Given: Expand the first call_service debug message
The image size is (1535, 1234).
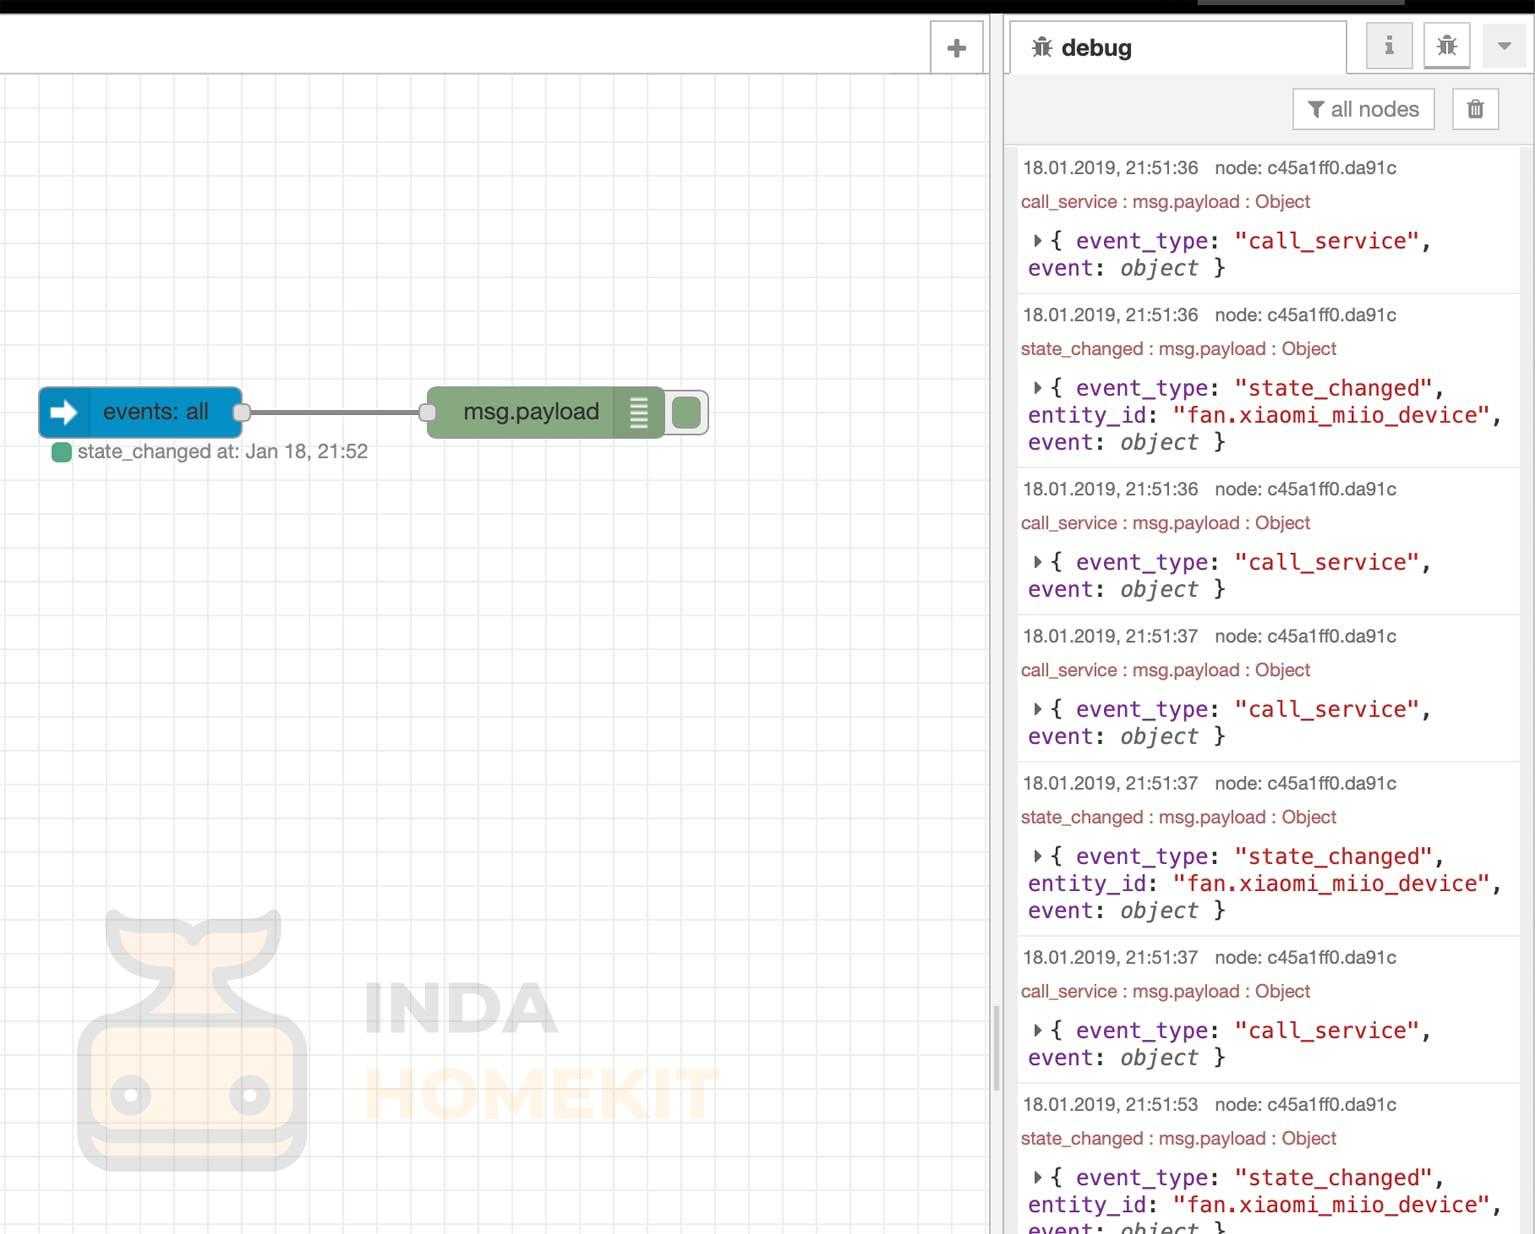Looking at the screenshot, I should pos(1038,241).
